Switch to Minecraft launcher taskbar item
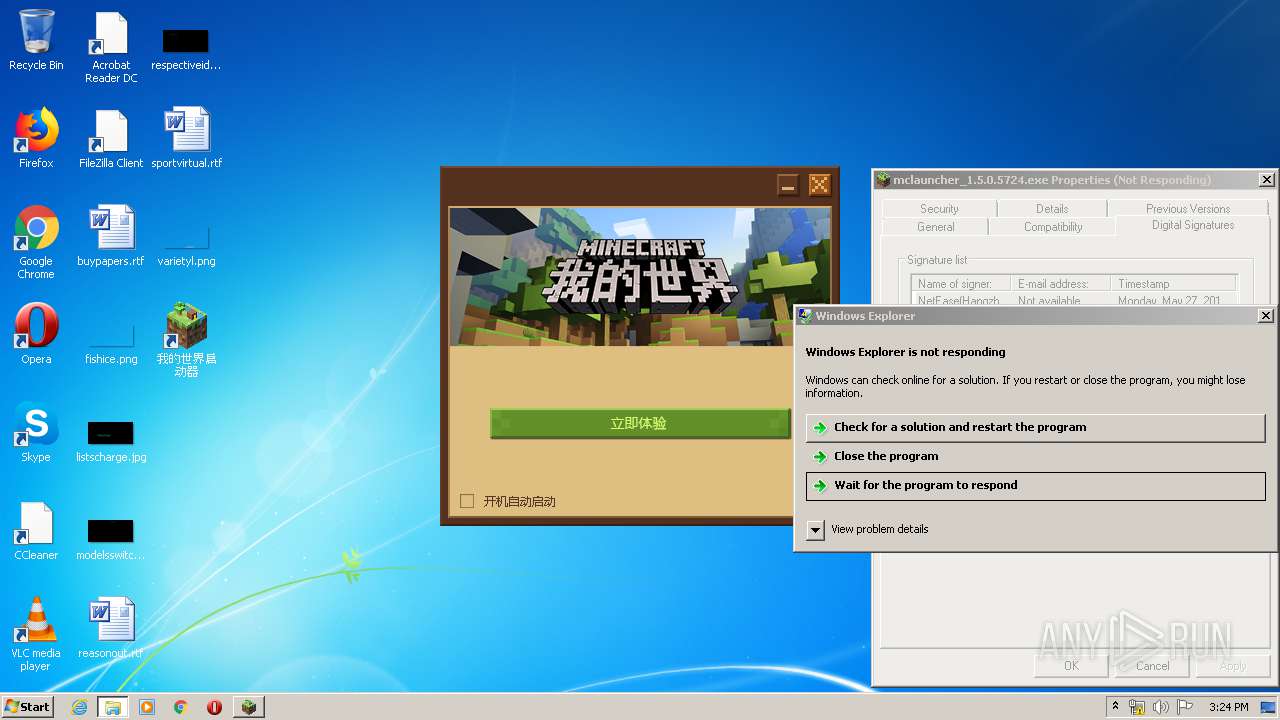The height and width of the screenshot is (720, 1280). tap(249, 707)
